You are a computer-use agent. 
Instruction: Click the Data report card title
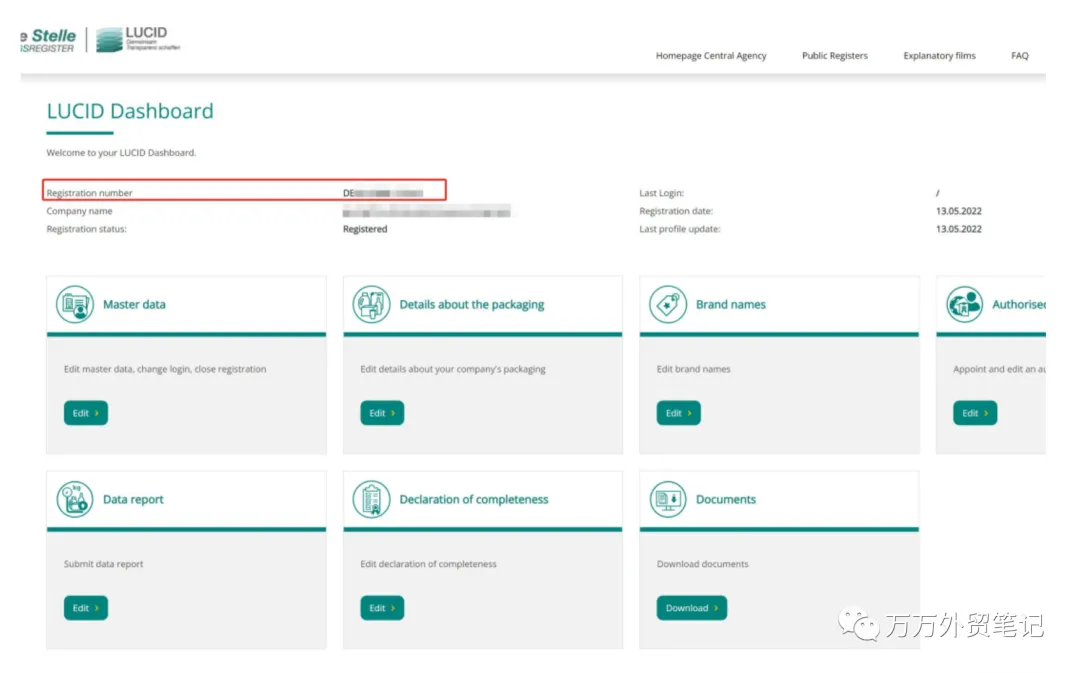point(133,499)
